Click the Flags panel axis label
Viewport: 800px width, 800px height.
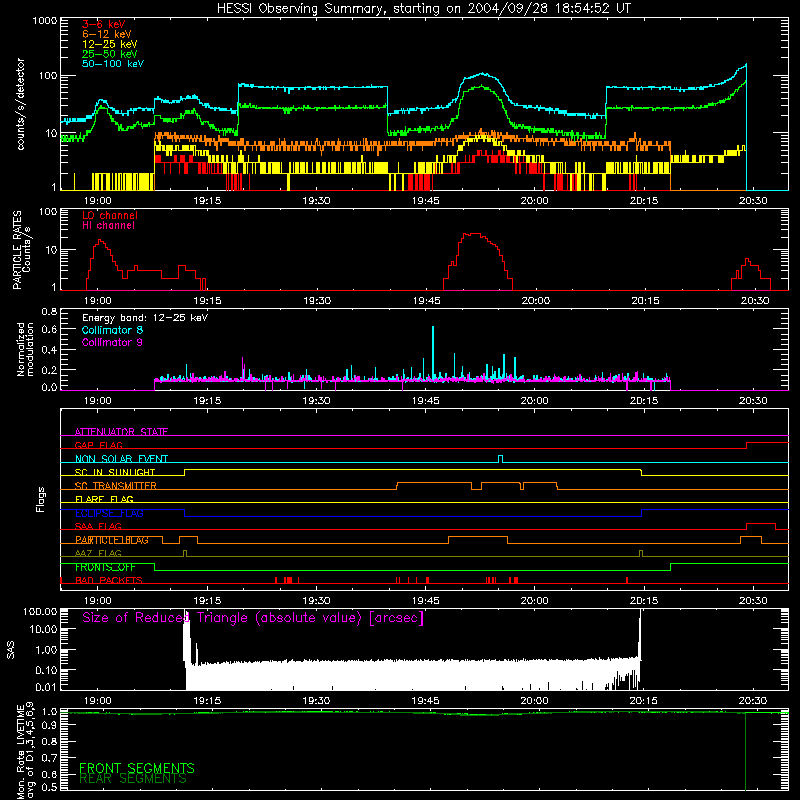[x=41, y=499]
